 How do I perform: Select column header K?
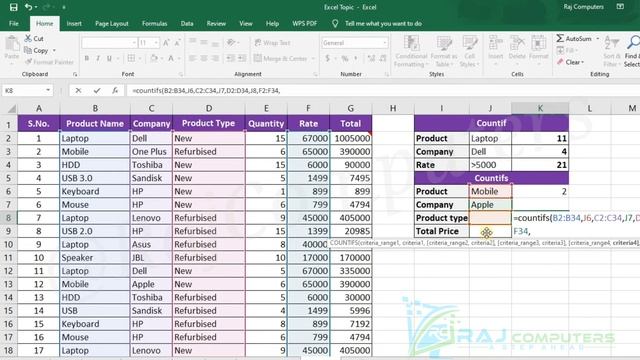(540, 108)
